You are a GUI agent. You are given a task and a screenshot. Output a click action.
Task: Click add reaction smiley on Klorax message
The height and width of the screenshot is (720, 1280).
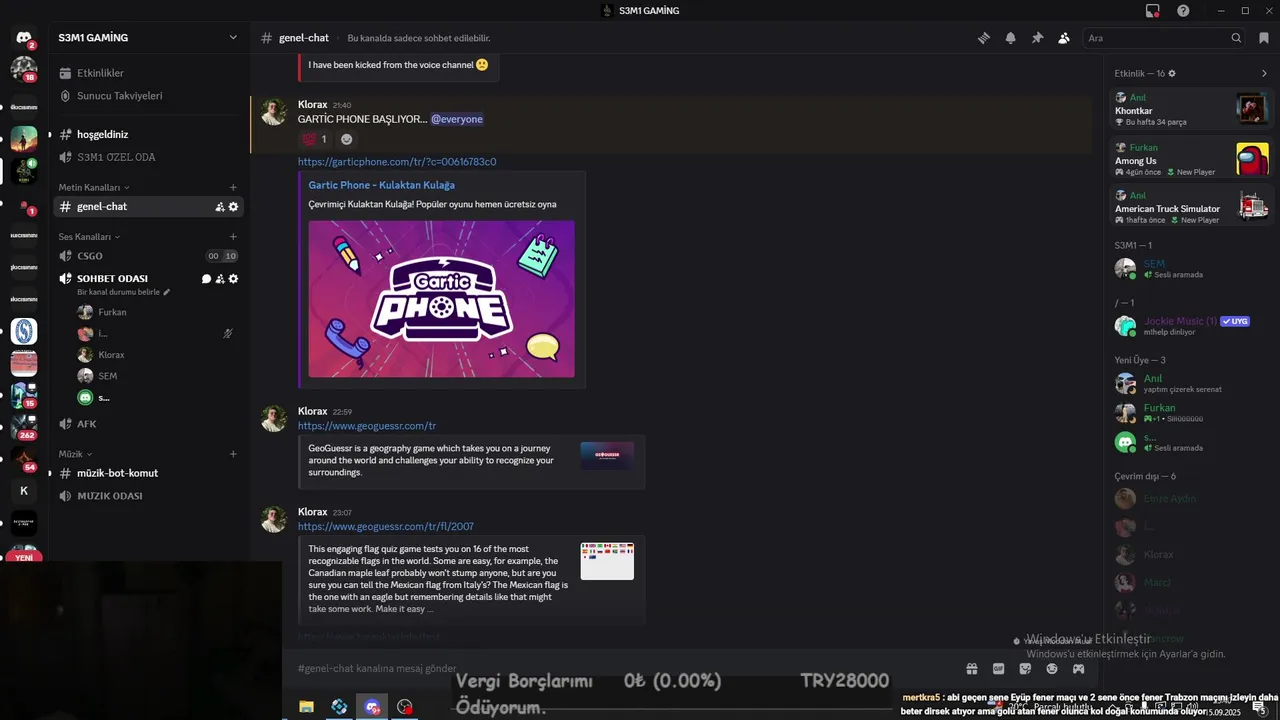(x=346, y=139)
